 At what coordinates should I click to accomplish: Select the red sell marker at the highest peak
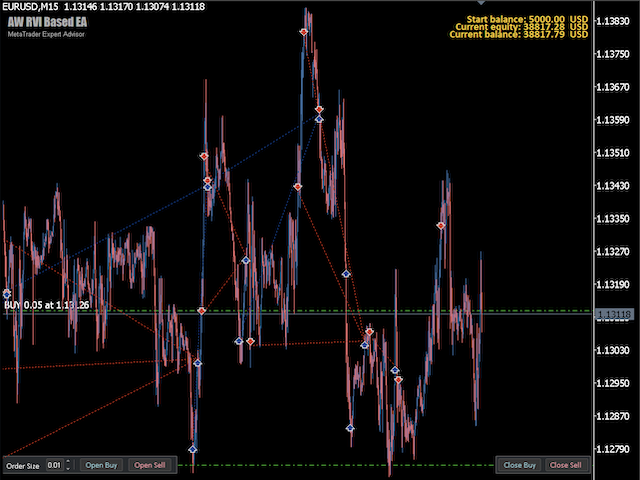click(304, 31)
